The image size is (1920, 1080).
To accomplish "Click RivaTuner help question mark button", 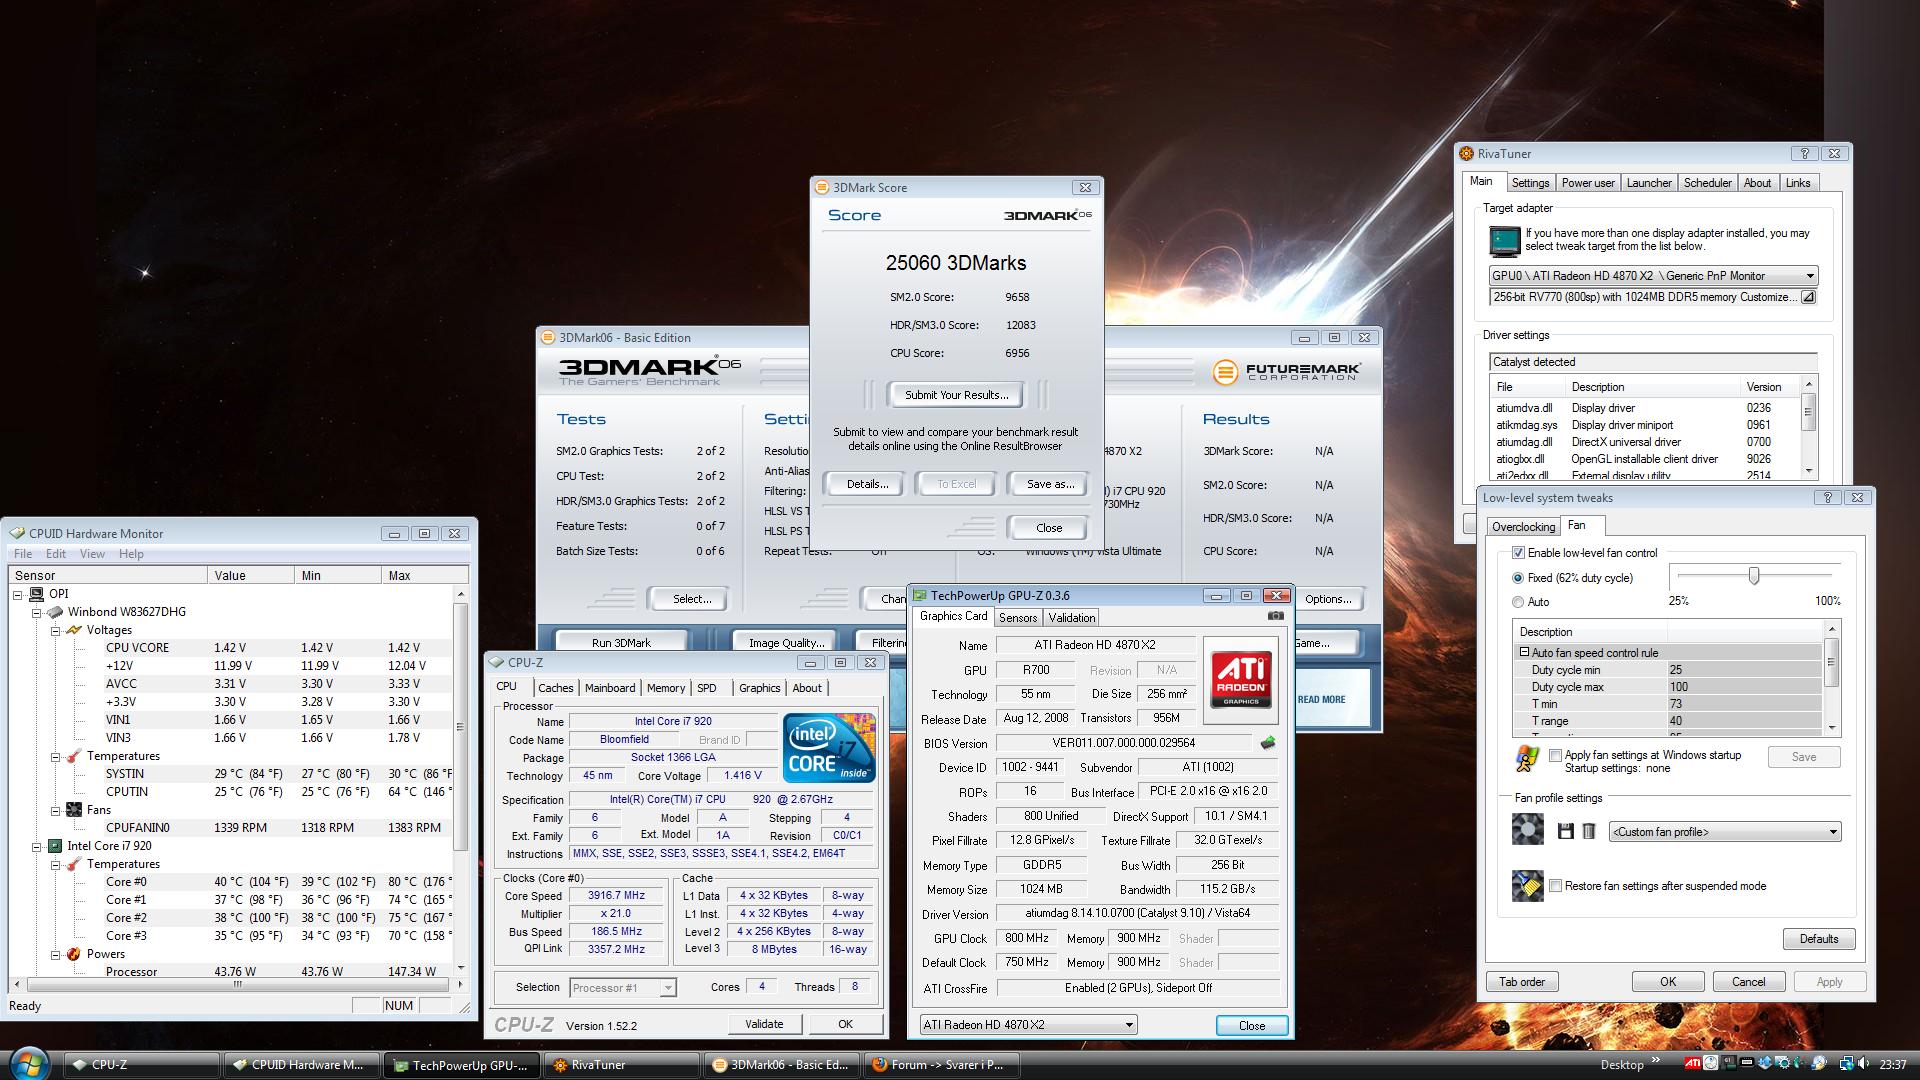I will coord(1804,154).
